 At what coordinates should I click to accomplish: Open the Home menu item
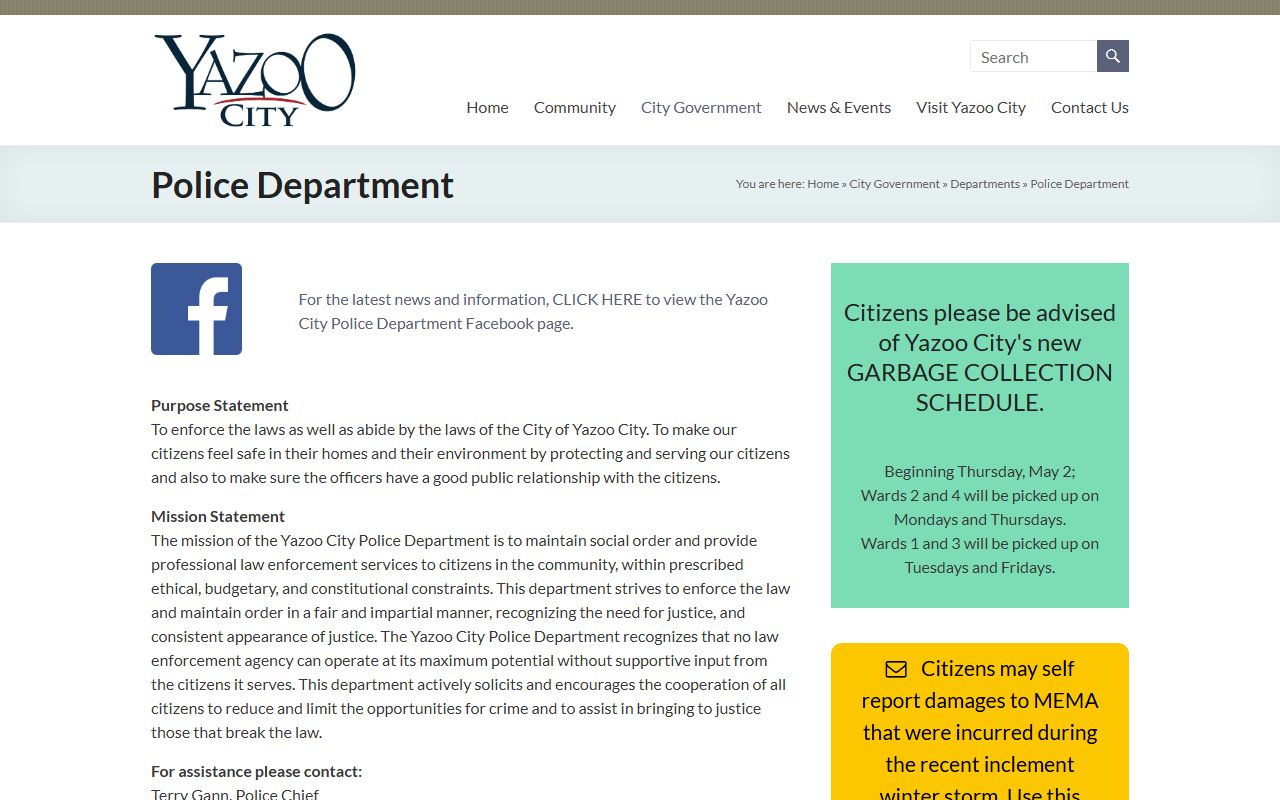click(487, 107)
